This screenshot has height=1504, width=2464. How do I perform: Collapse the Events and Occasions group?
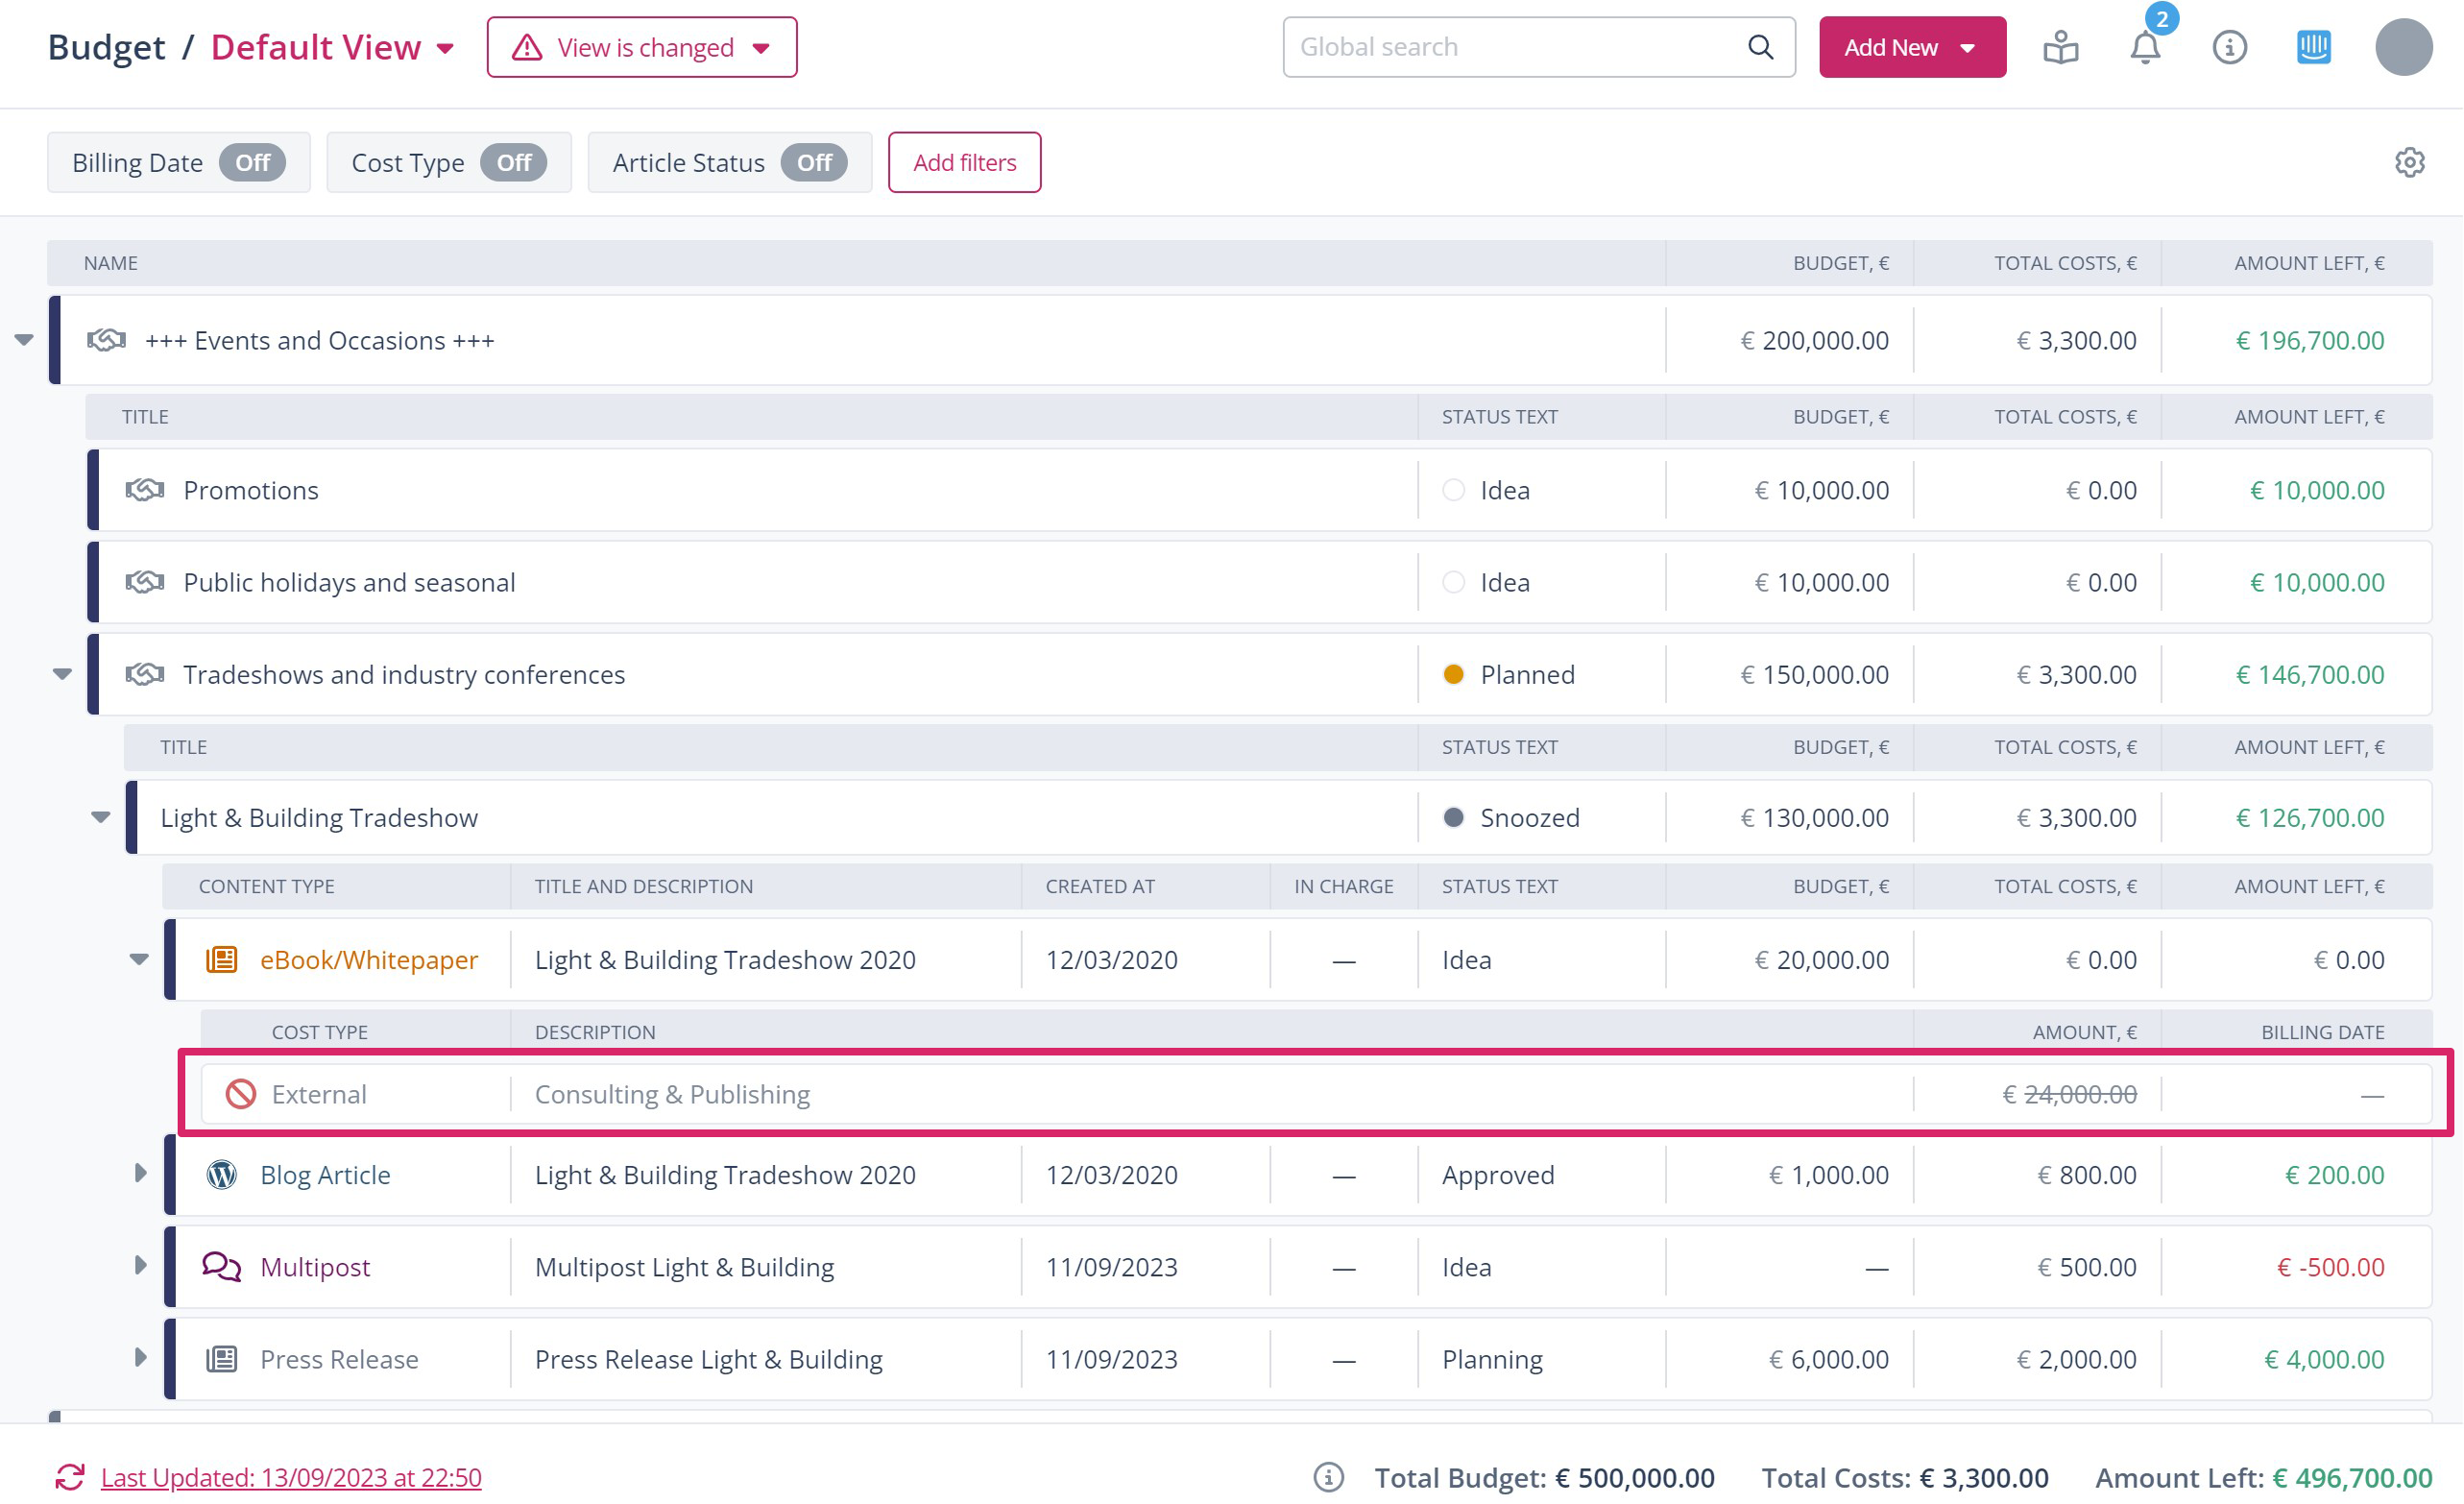(25, 340)
